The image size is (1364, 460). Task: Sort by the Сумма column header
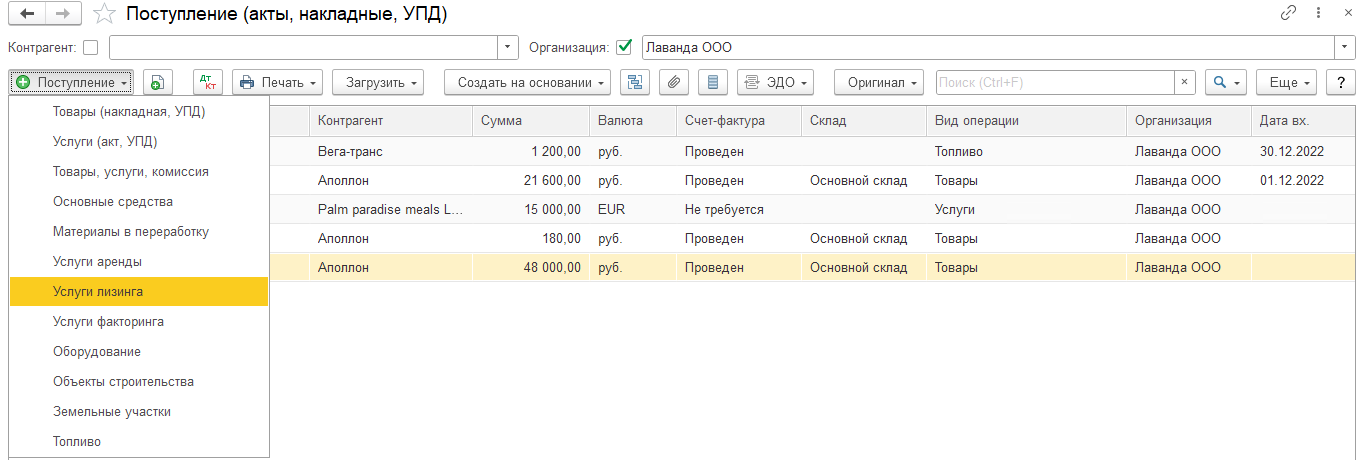(530, 120)
